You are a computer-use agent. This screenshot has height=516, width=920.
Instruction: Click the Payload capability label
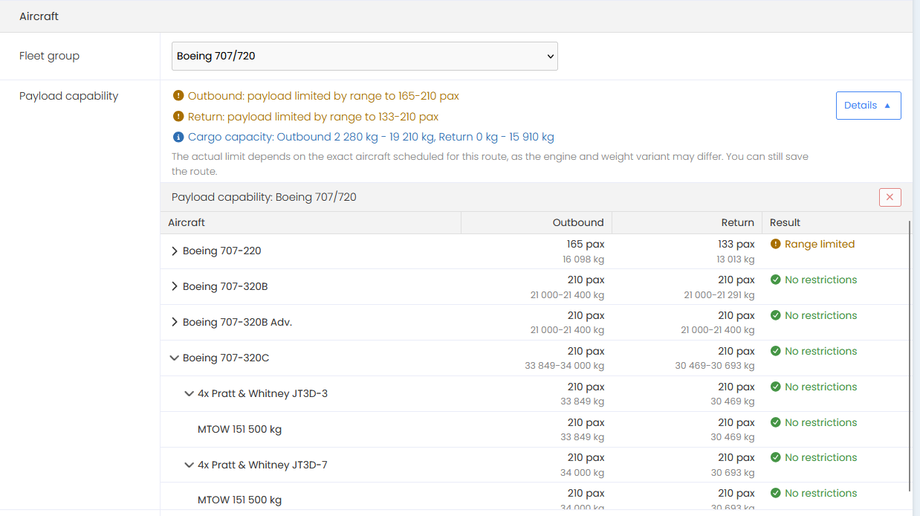(69, 96)
